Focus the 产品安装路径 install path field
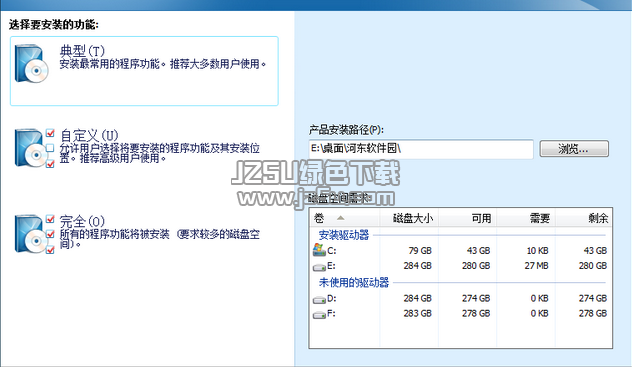 [x=421, y=149]
